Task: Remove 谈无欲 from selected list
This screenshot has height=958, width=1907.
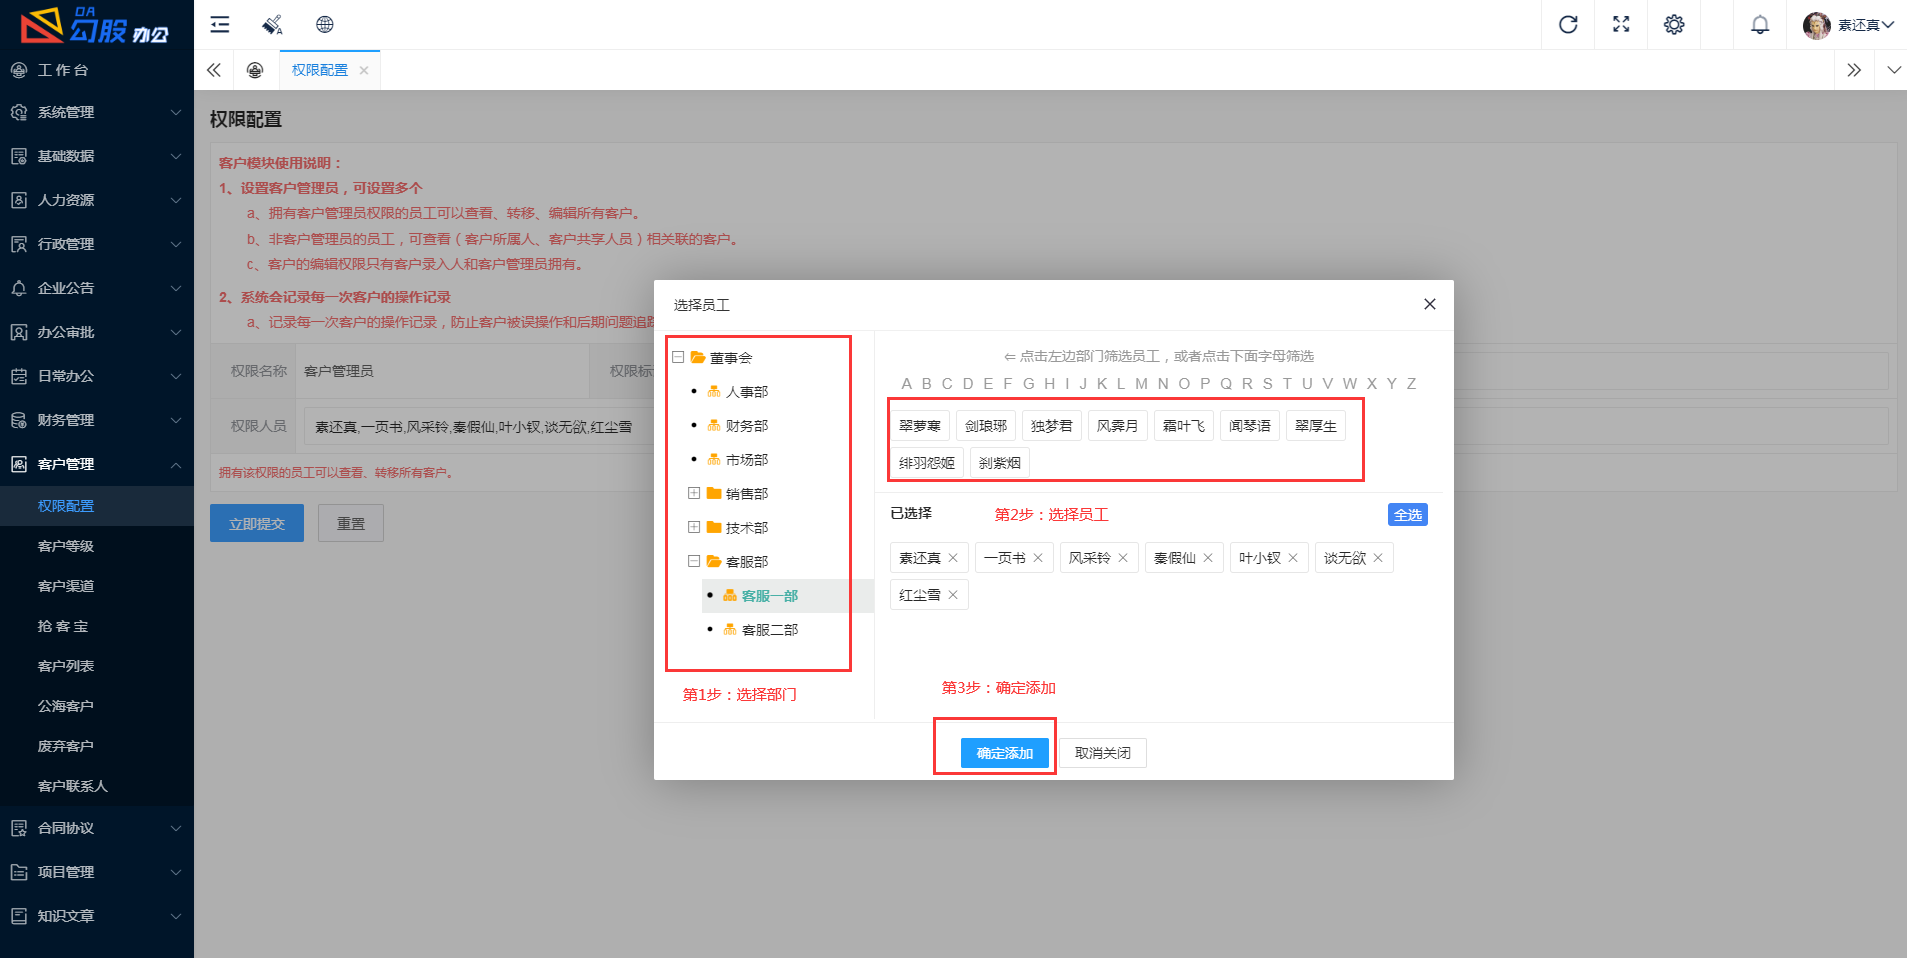Action: click(1378, 558)
